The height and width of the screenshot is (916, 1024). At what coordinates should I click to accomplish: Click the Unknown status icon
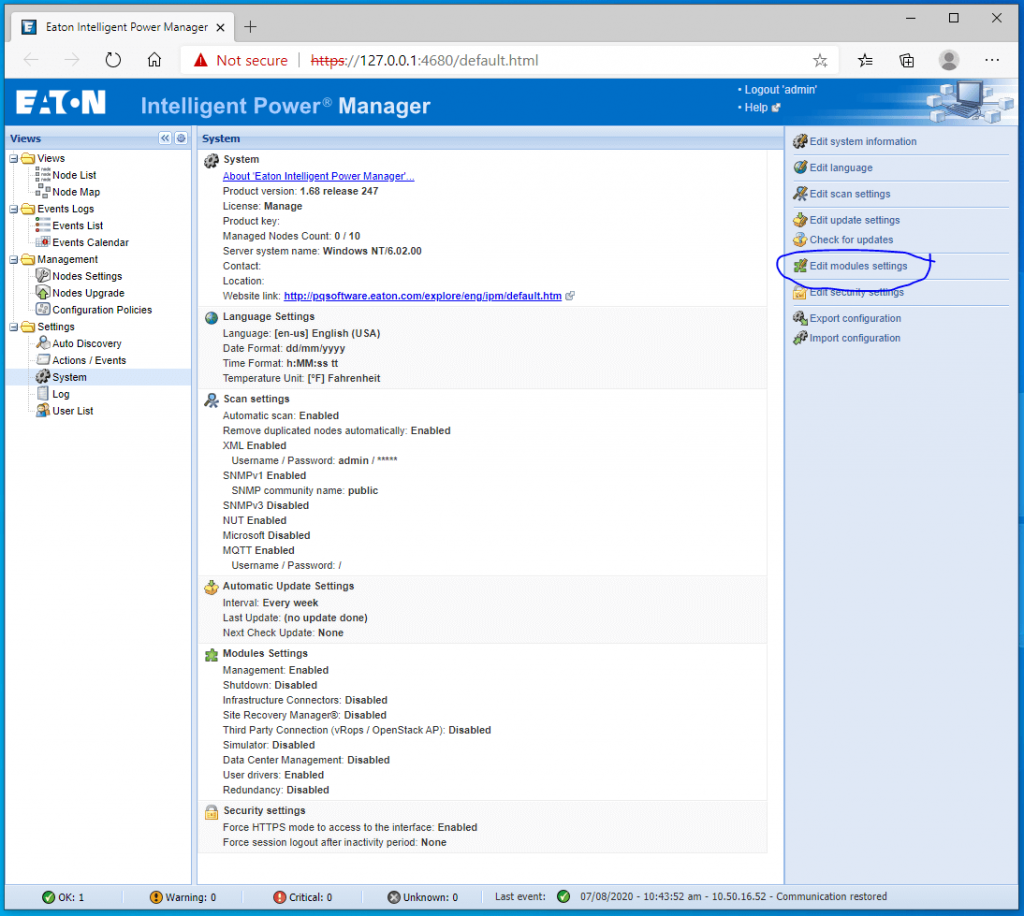tap(394, 897)
